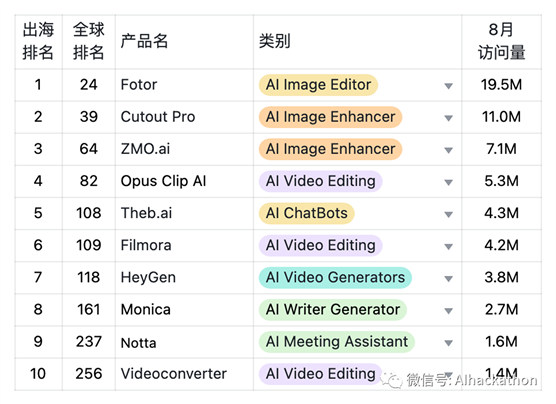The width and height of the screenshot is (556, 404).
Task: Open the dropdown arrow in Fotor row
Action: 449,86
